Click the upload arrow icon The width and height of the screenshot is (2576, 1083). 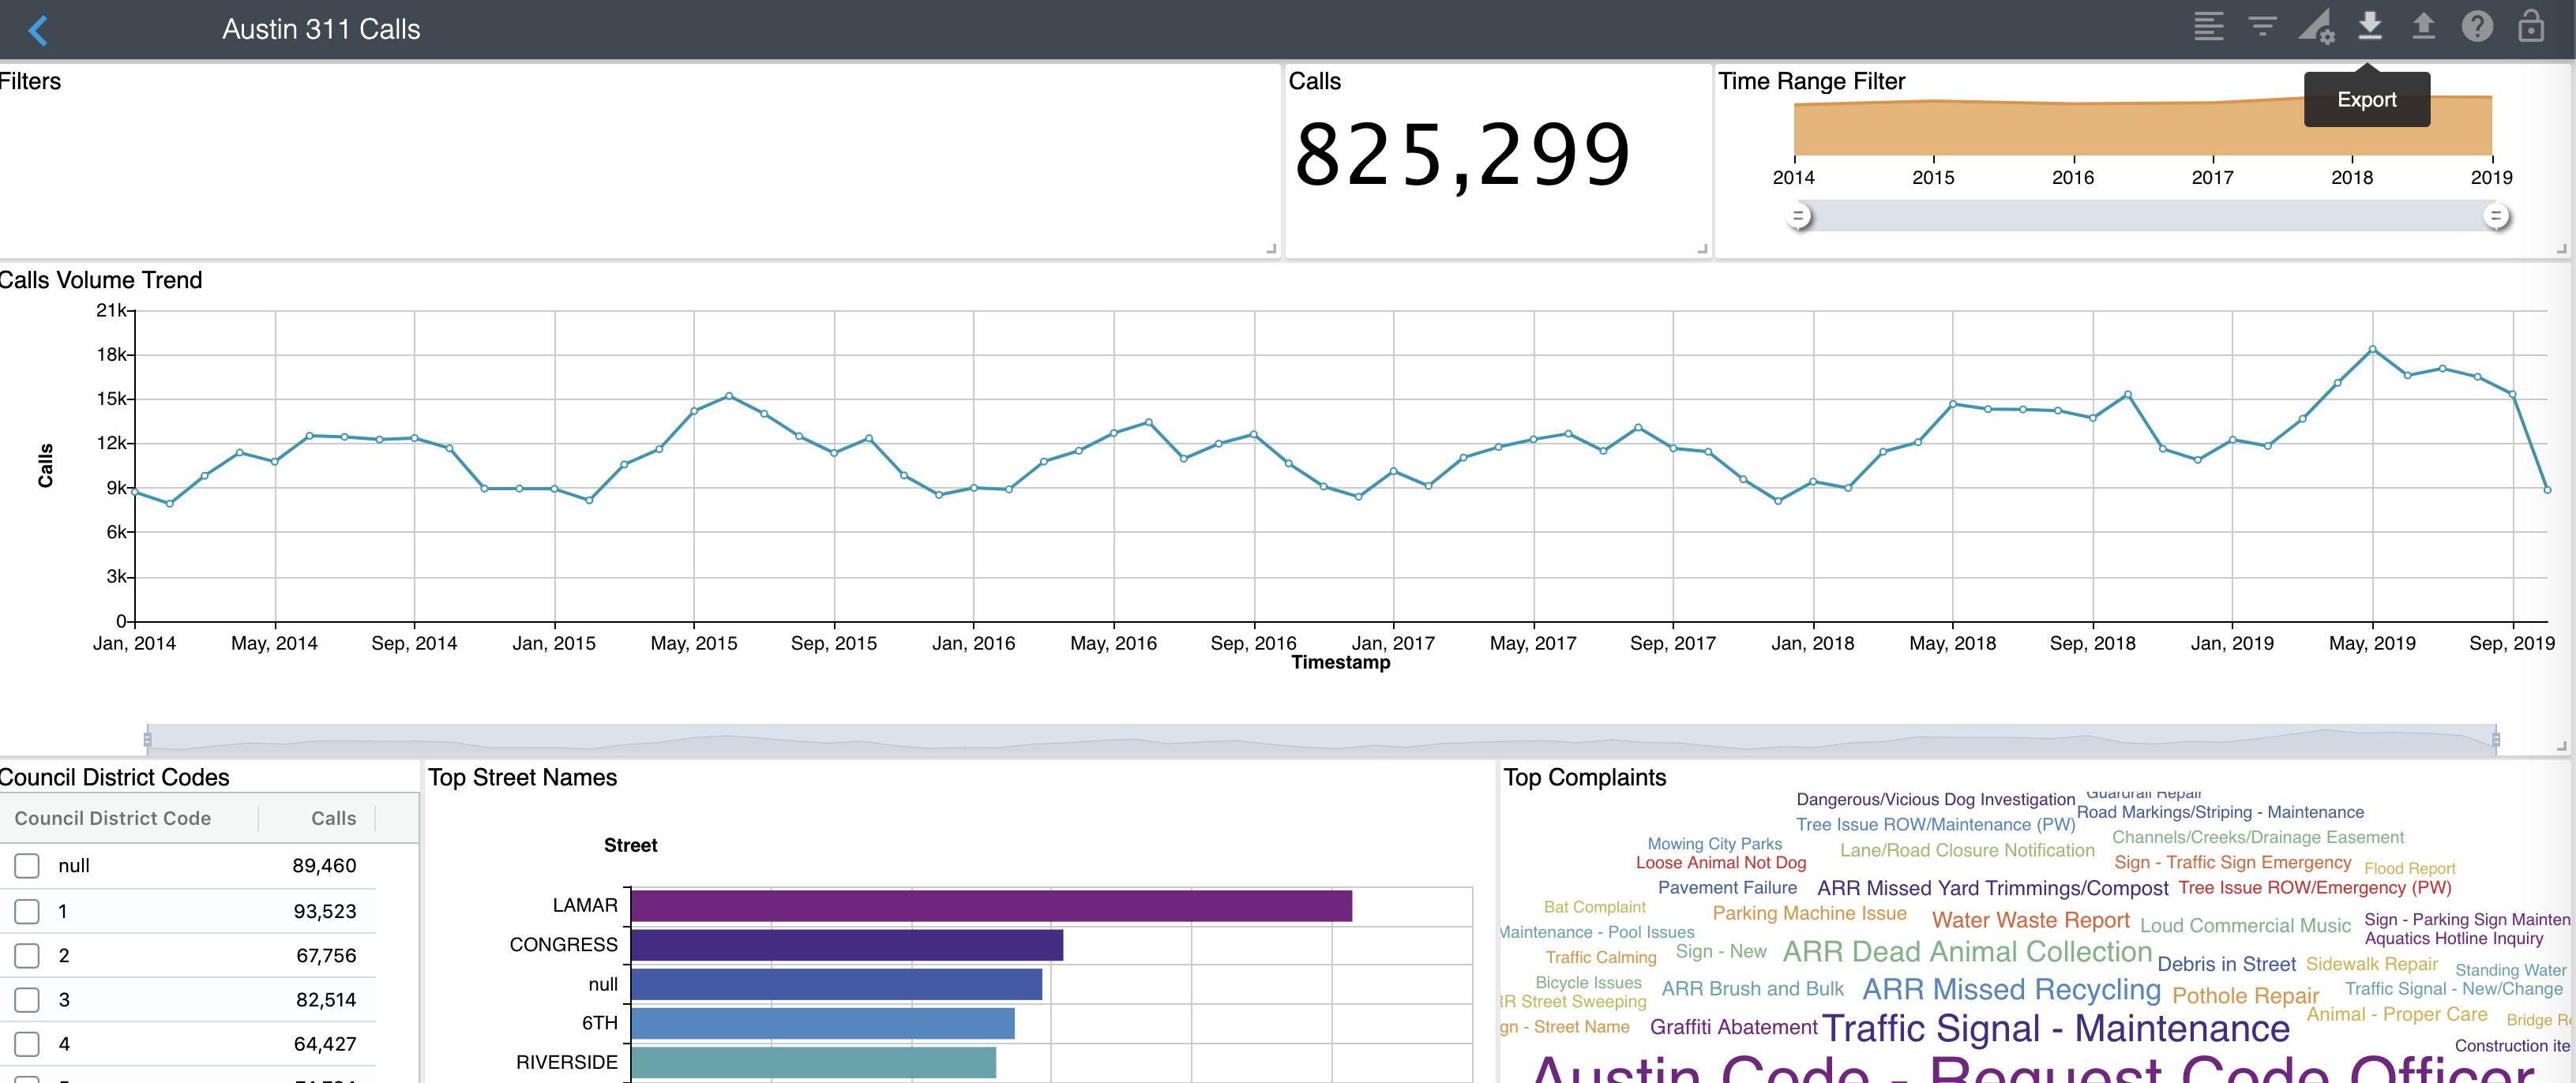click(x=2423, y=26)
